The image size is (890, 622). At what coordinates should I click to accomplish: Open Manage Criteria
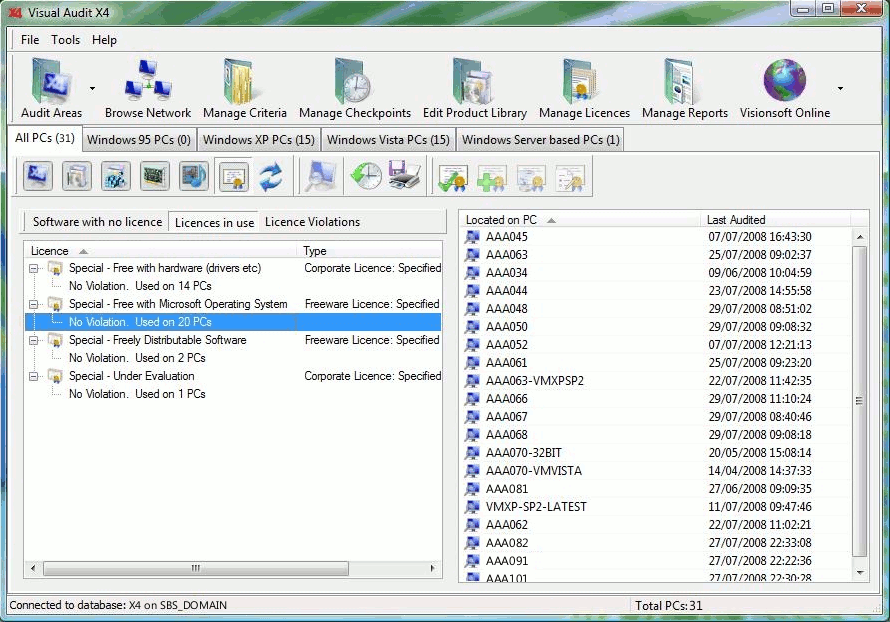245,88
